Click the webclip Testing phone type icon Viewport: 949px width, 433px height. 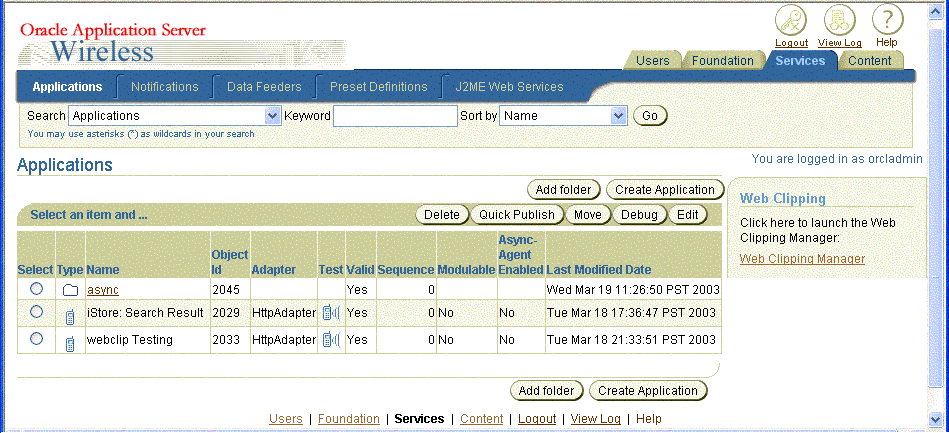click(x=70, y=343)
